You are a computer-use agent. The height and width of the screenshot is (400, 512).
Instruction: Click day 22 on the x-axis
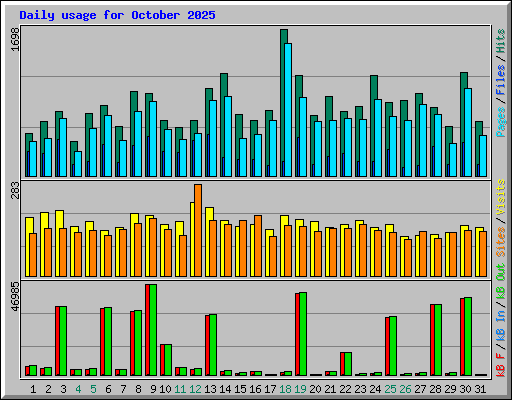(345, 389)
